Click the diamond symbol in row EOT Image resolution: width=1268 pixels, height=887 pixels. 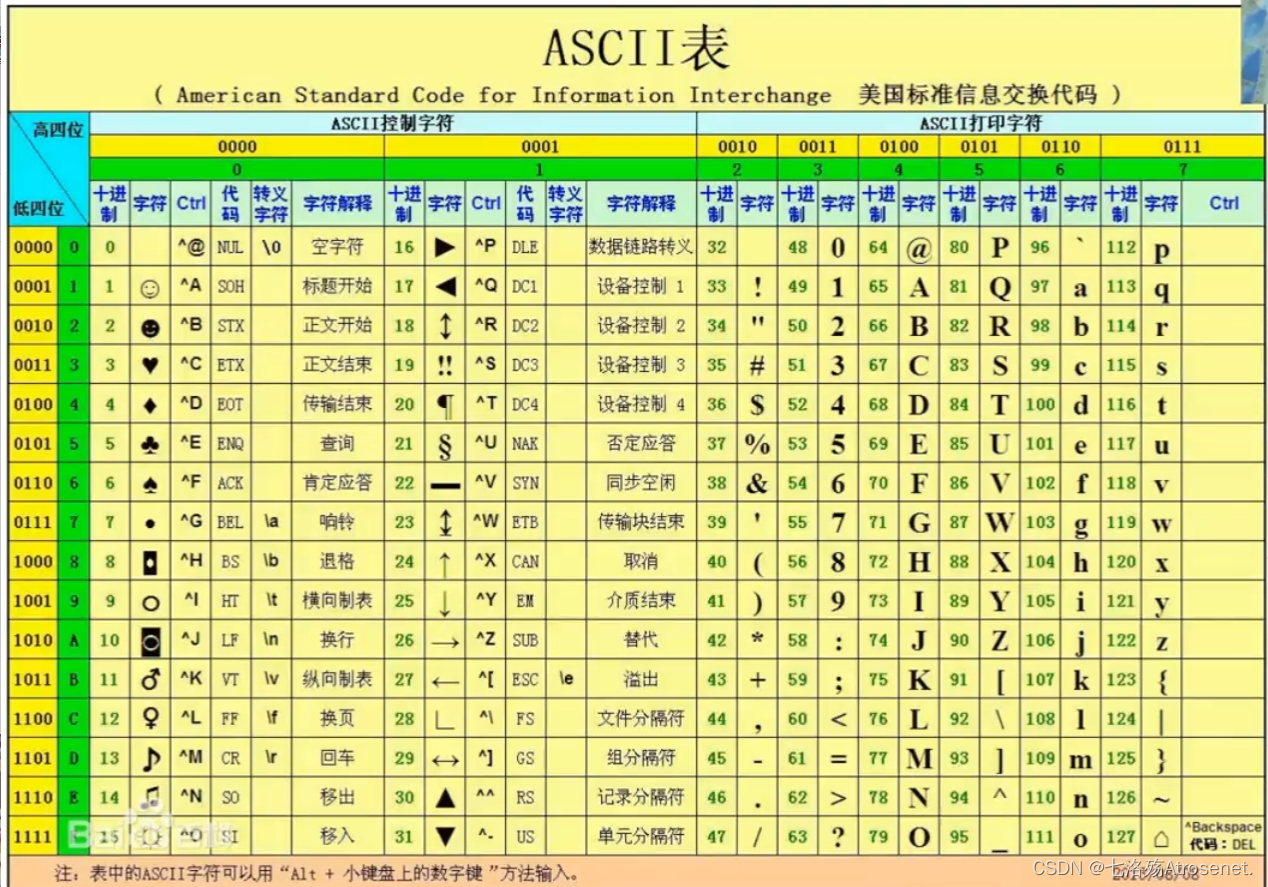pos(150,405)
